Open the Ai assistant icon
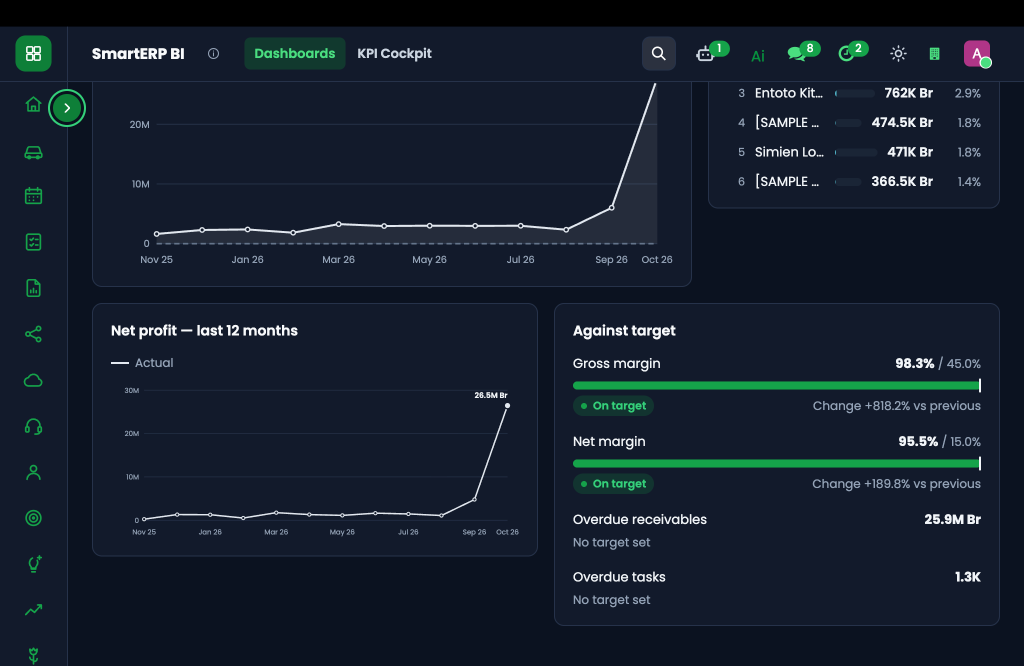Image resolution: width=1024 pixels, height=666 pixels. [x=758, y=56]
